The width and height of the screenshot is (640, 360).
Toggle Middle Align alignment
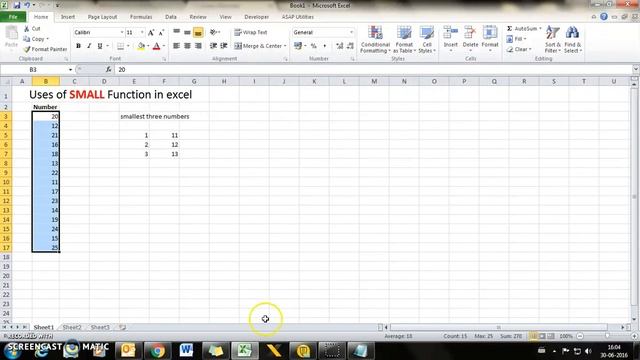coord(187,32)
